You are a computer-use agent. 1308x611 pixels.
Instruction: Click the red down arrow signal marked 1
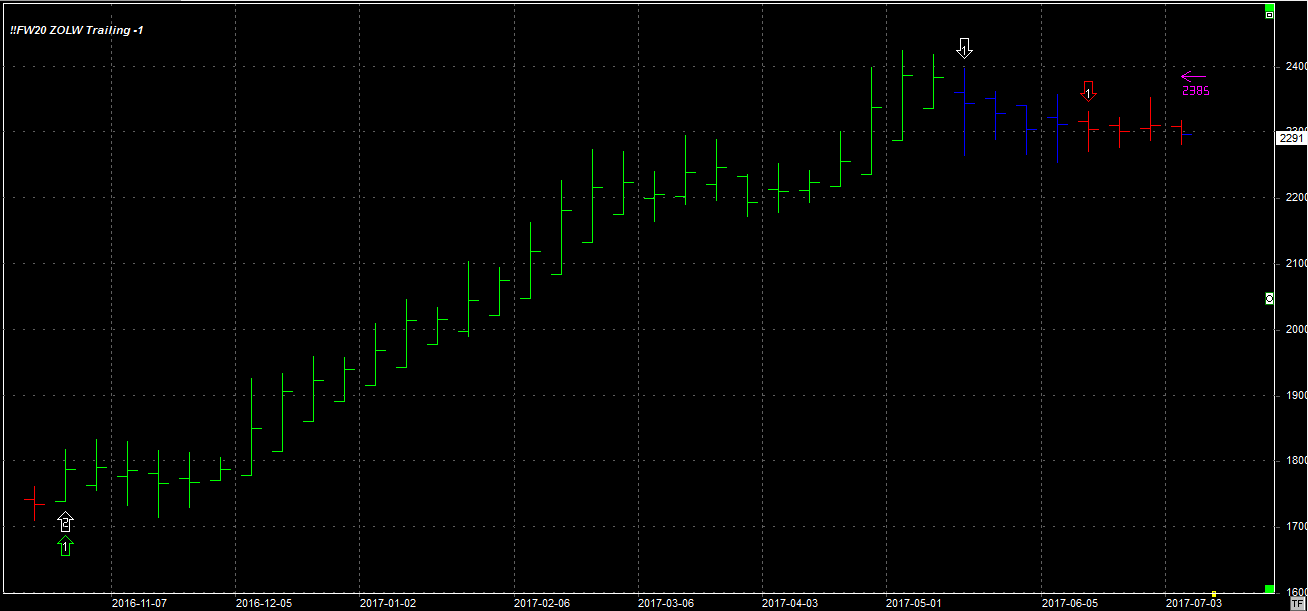[1089, 91]
